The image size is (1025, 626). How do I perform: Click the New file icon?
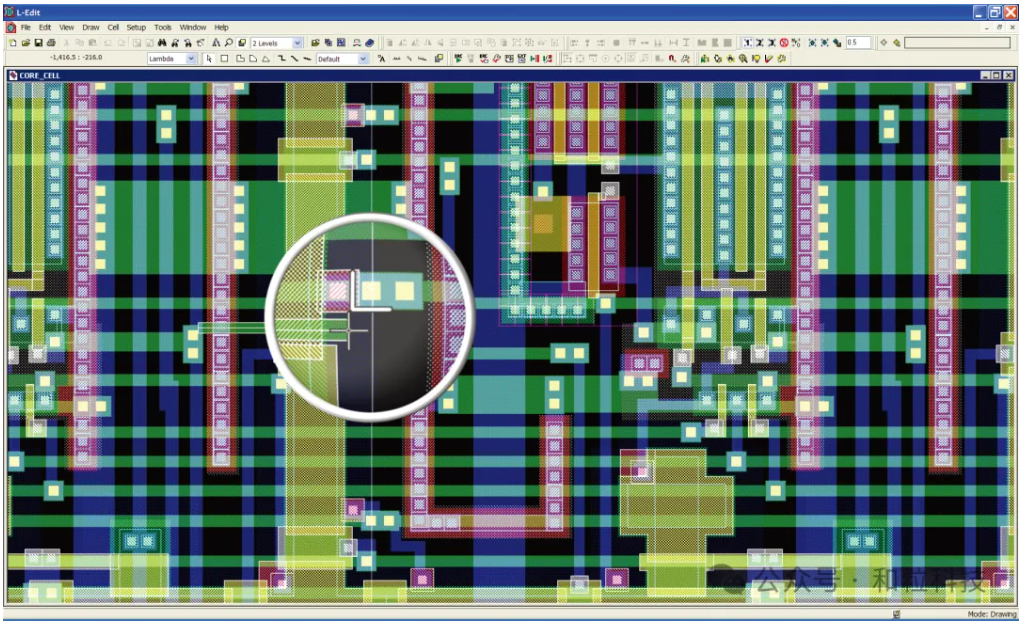pos(12,43)
